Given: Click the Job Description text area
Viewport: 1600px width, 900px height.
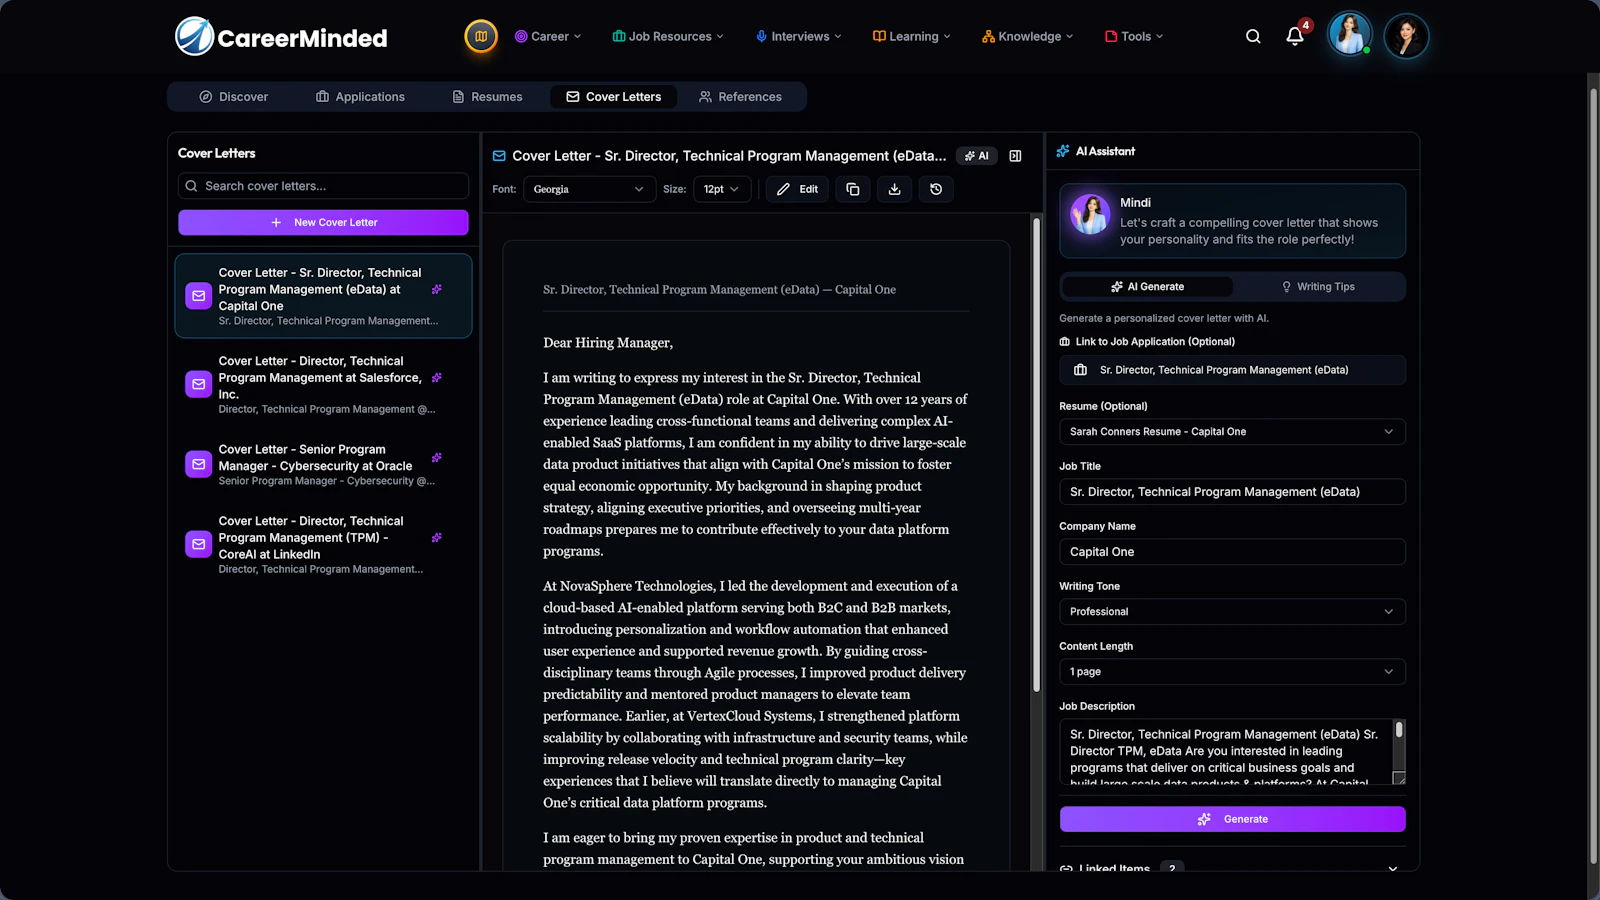Looking at the screenshot, I should pos(1225,752).
